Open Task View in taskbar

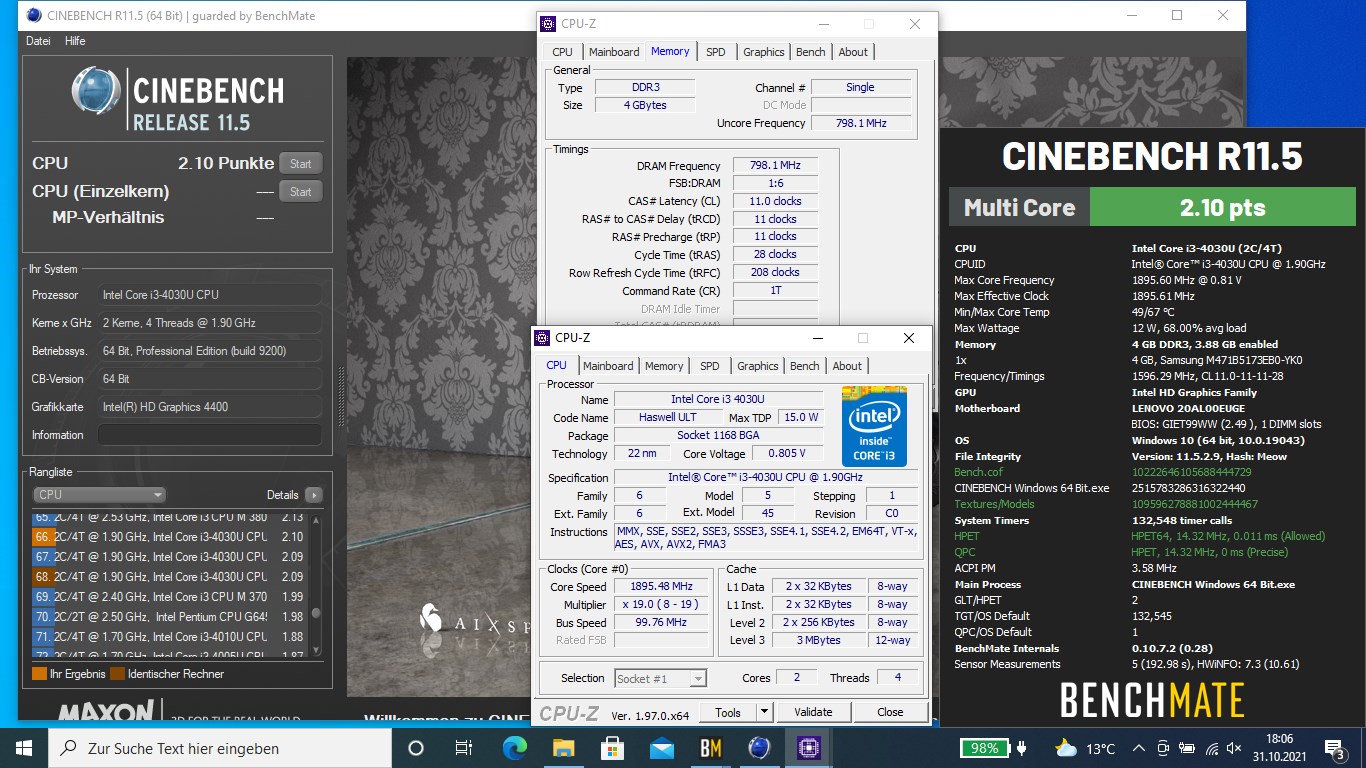click(x=464, y=748)
